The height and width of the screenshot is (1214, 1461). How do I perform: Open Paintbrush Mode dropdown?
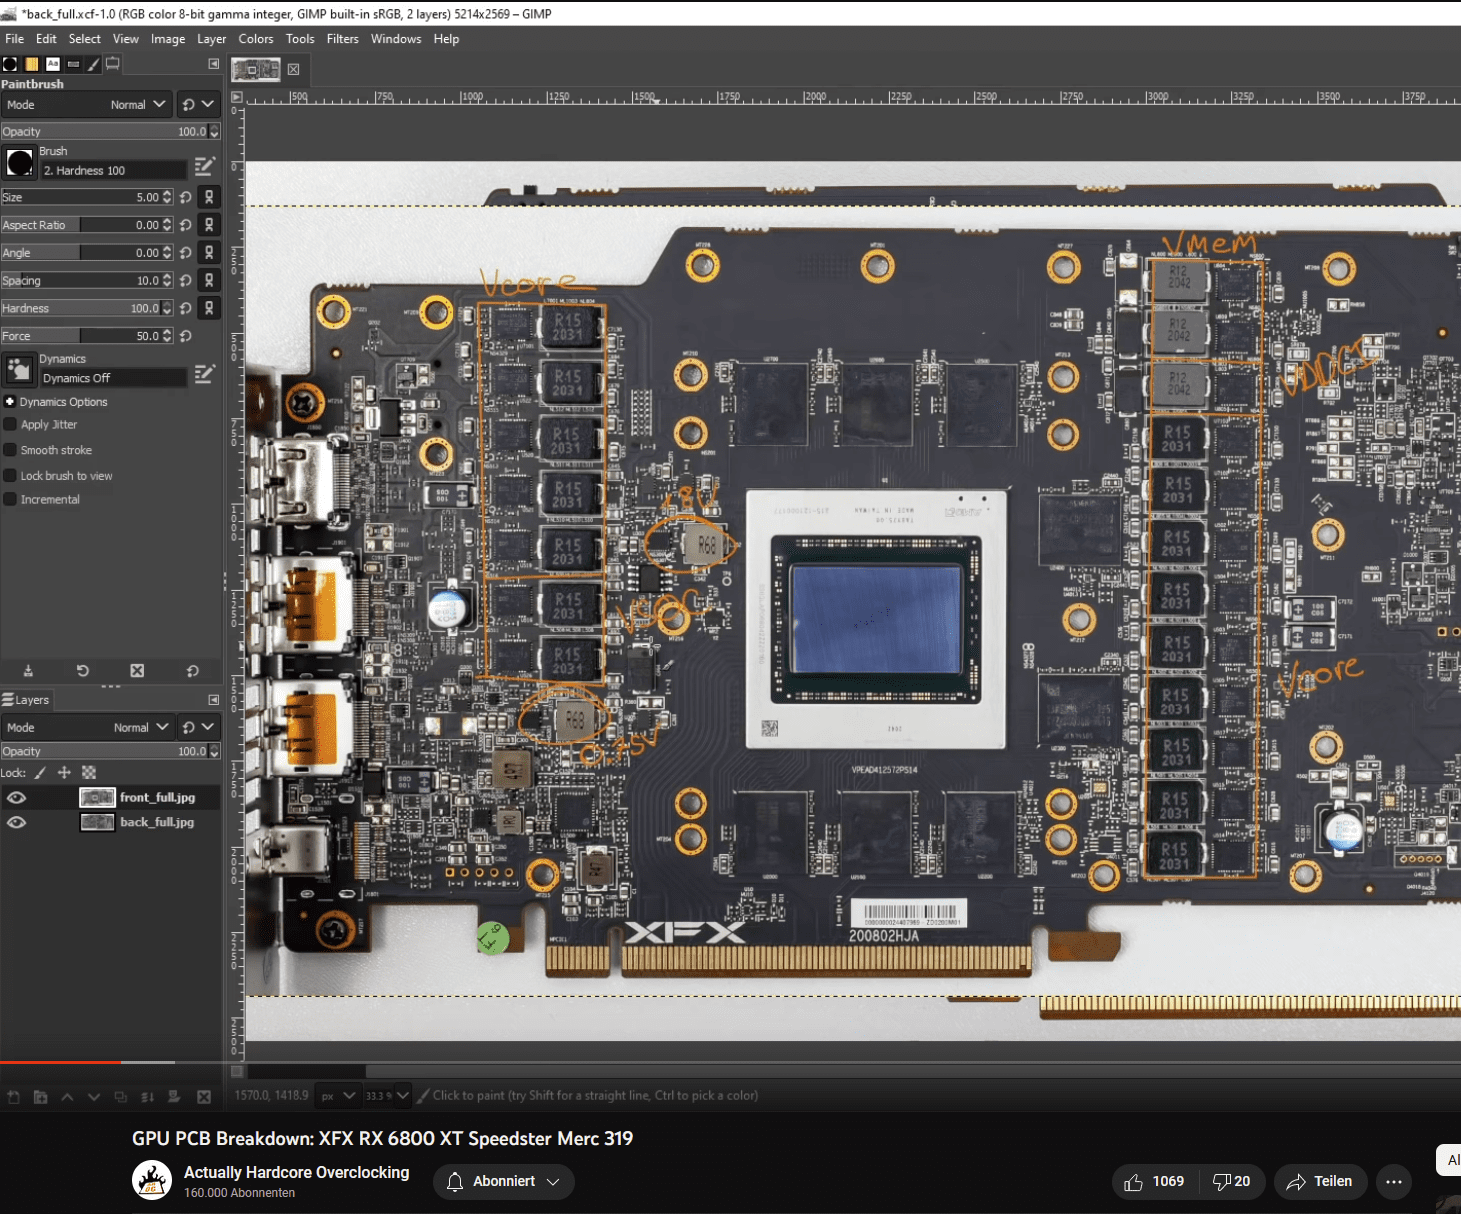click(87, 105)
